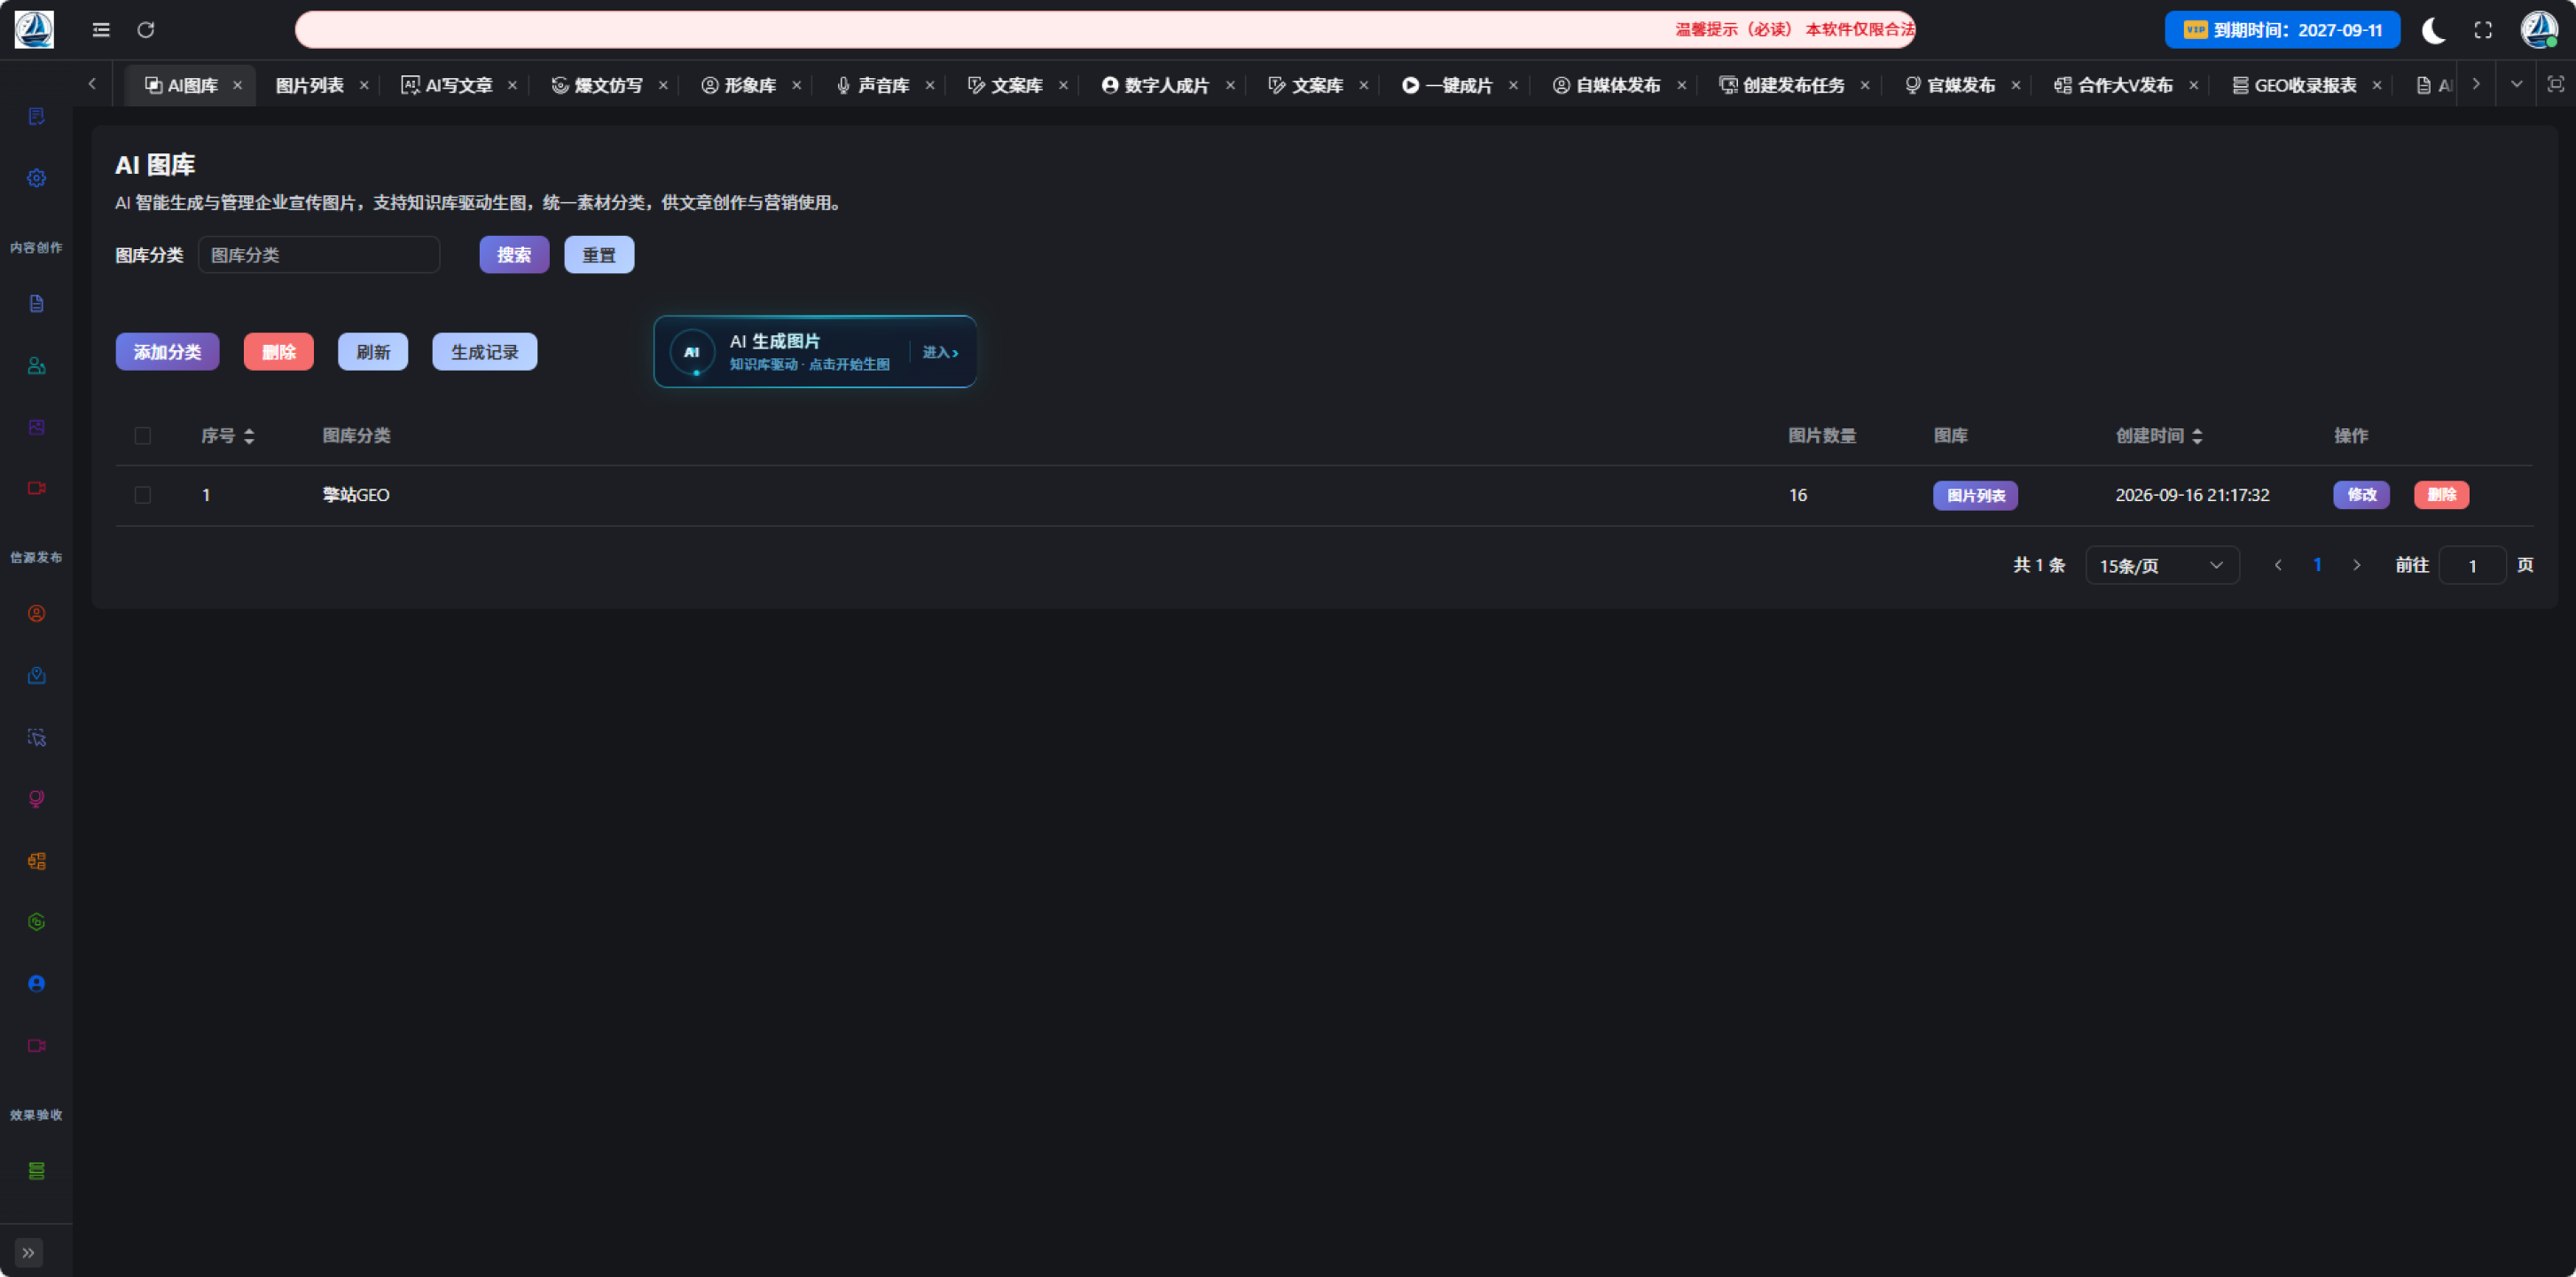
Task: Open the pink globe sidebar icon
Action: tap(36, 799)
